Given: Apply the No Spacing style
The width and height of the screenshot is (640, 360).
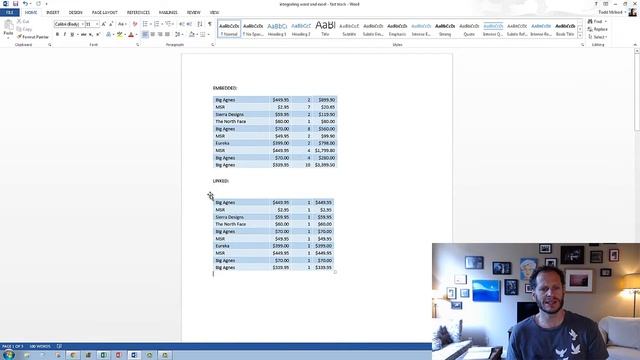Looking at the screenshot, I should coord(253,29).
